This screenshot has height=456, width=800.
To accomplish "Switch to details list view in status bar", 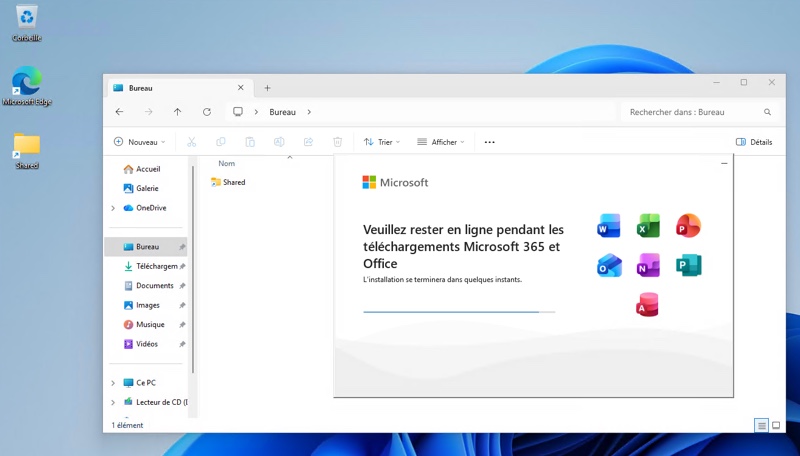I will pyautogui.click(x=762, y=425).
